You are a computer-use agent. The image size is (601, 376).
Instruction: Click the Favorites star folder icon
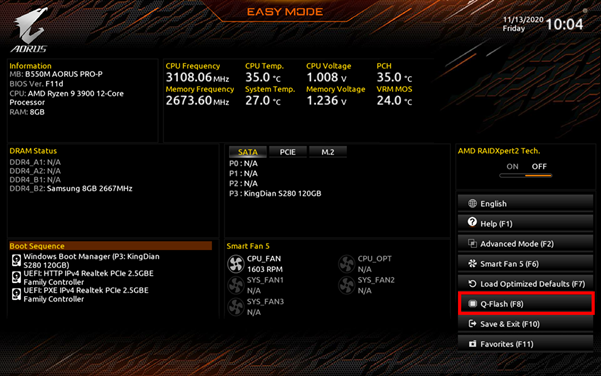tap(472, 344)
